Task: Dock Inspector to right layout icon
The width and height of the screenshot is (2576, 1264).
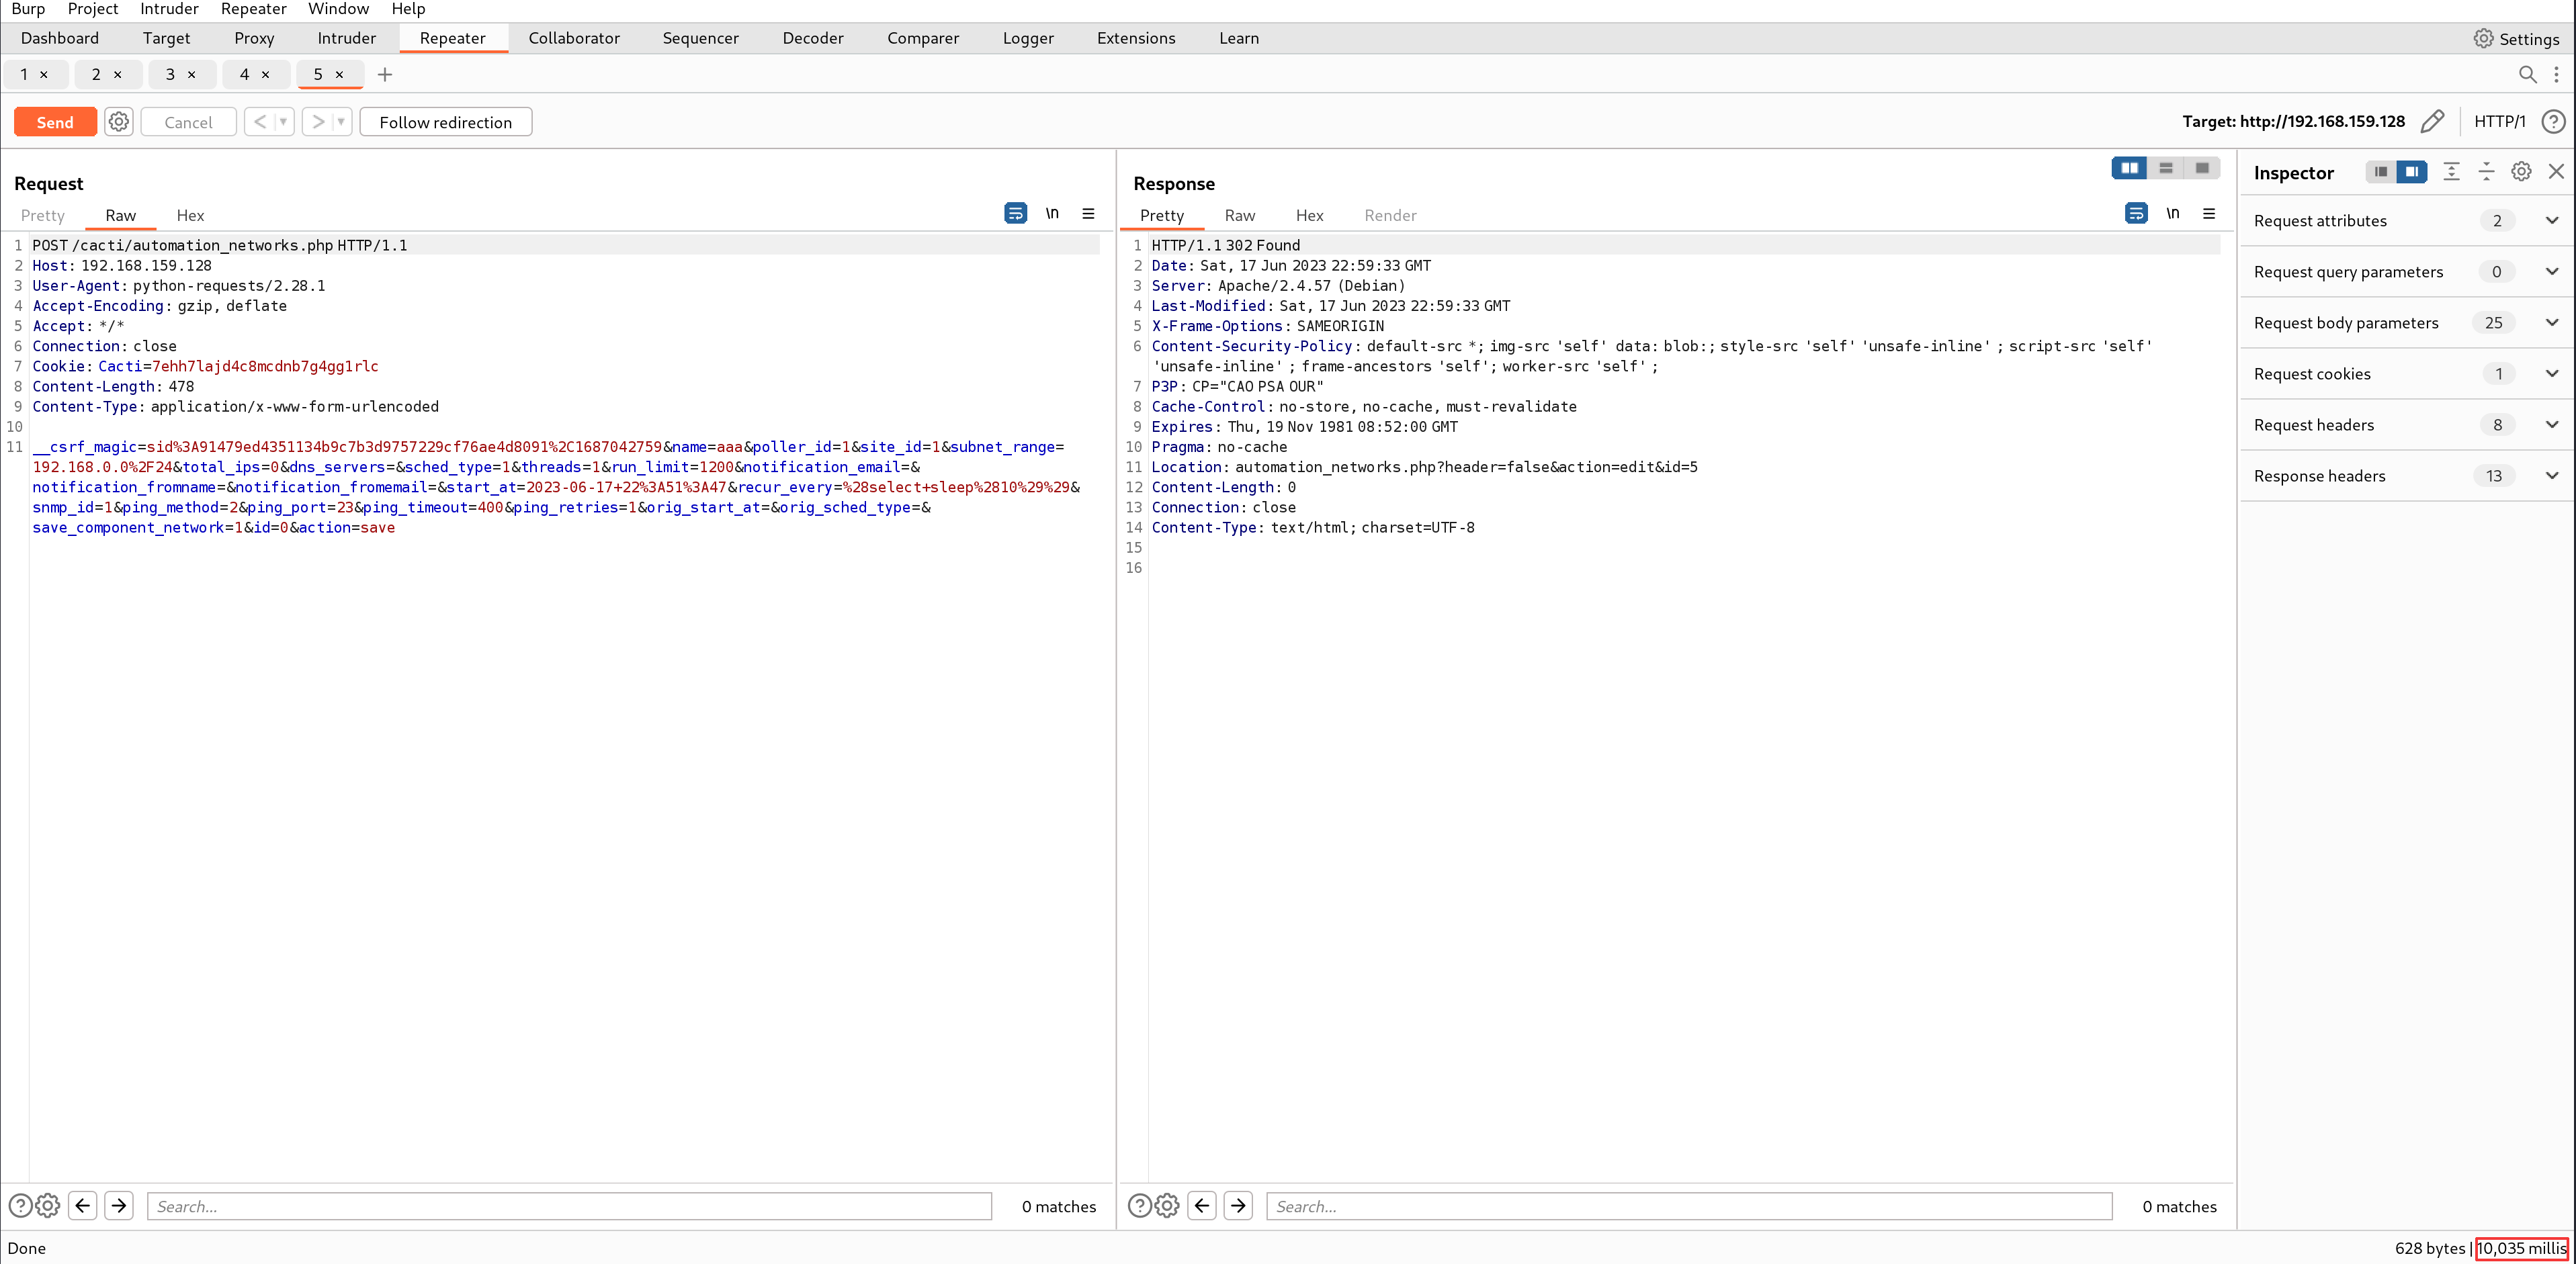Action: pos(2412,172)
